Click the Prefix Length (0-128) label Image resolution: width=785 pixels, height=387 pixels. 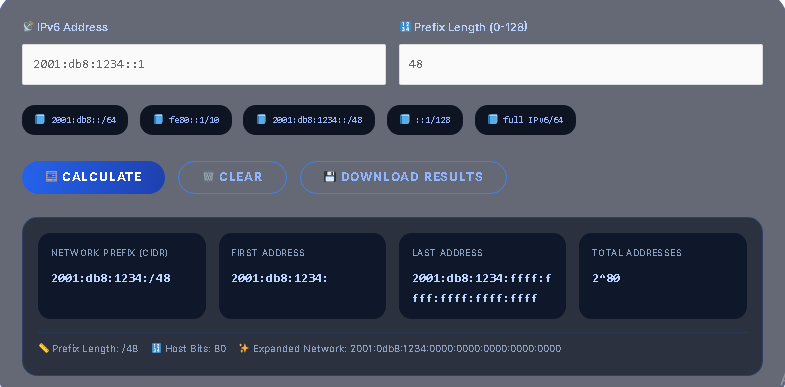coord(471,27)
